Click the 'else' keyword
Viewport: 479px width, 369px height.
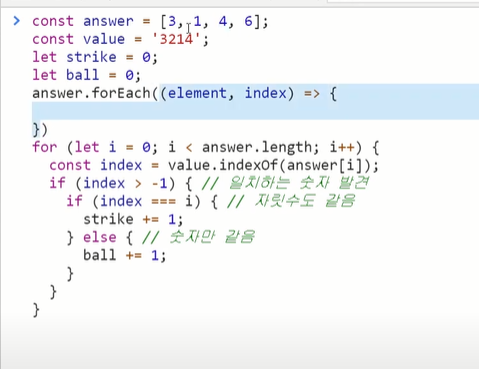tap(100, 237)
